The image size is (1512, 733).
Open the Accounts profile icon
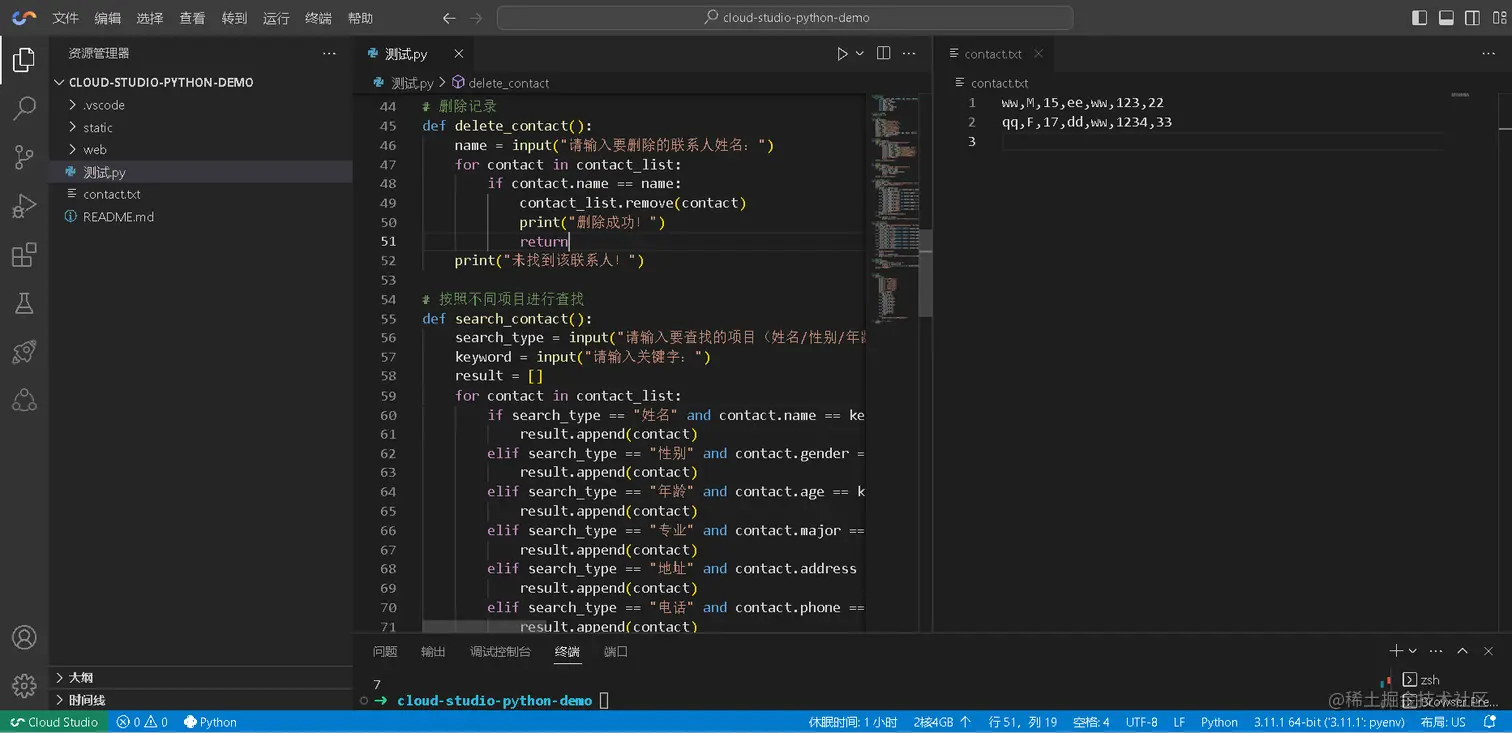click(24, 638)
